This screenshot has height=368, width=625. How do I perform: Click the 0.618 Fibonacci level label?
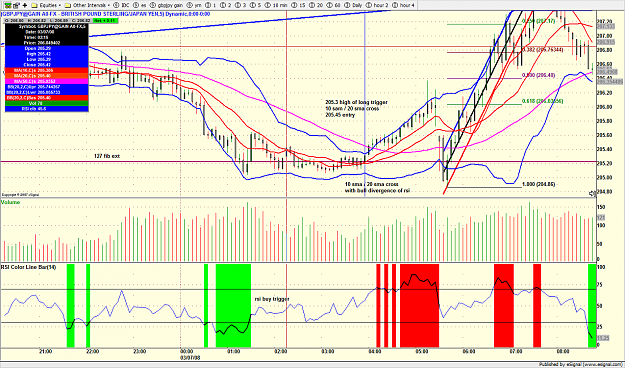(542, 101)
